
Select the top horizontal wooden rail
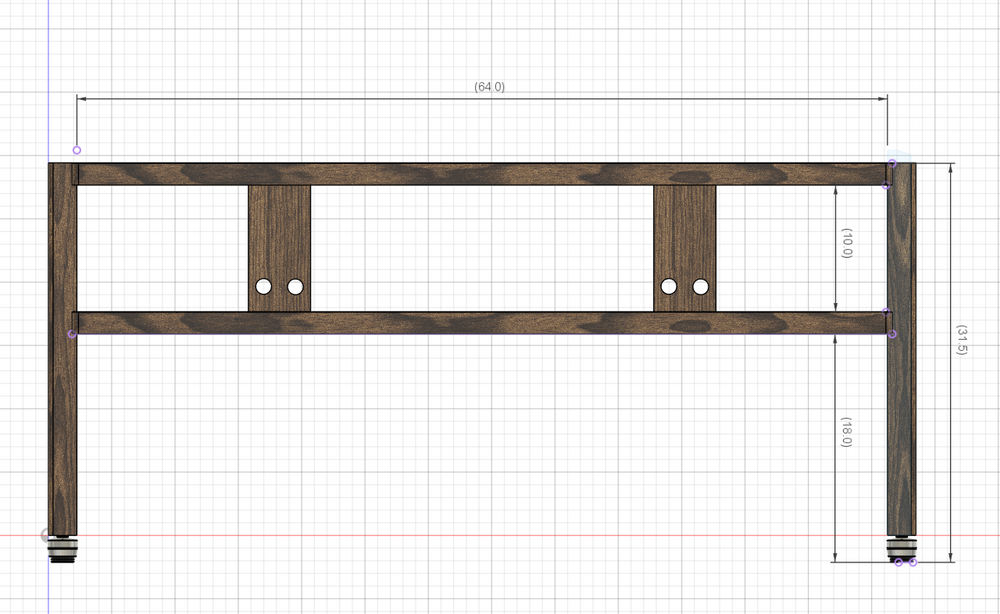pyautogui.click(x=480, y=174)
